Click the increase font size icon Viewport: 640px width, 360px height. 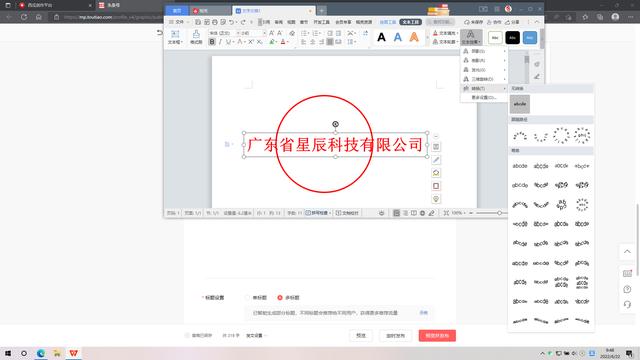click(x=271, y=33)
